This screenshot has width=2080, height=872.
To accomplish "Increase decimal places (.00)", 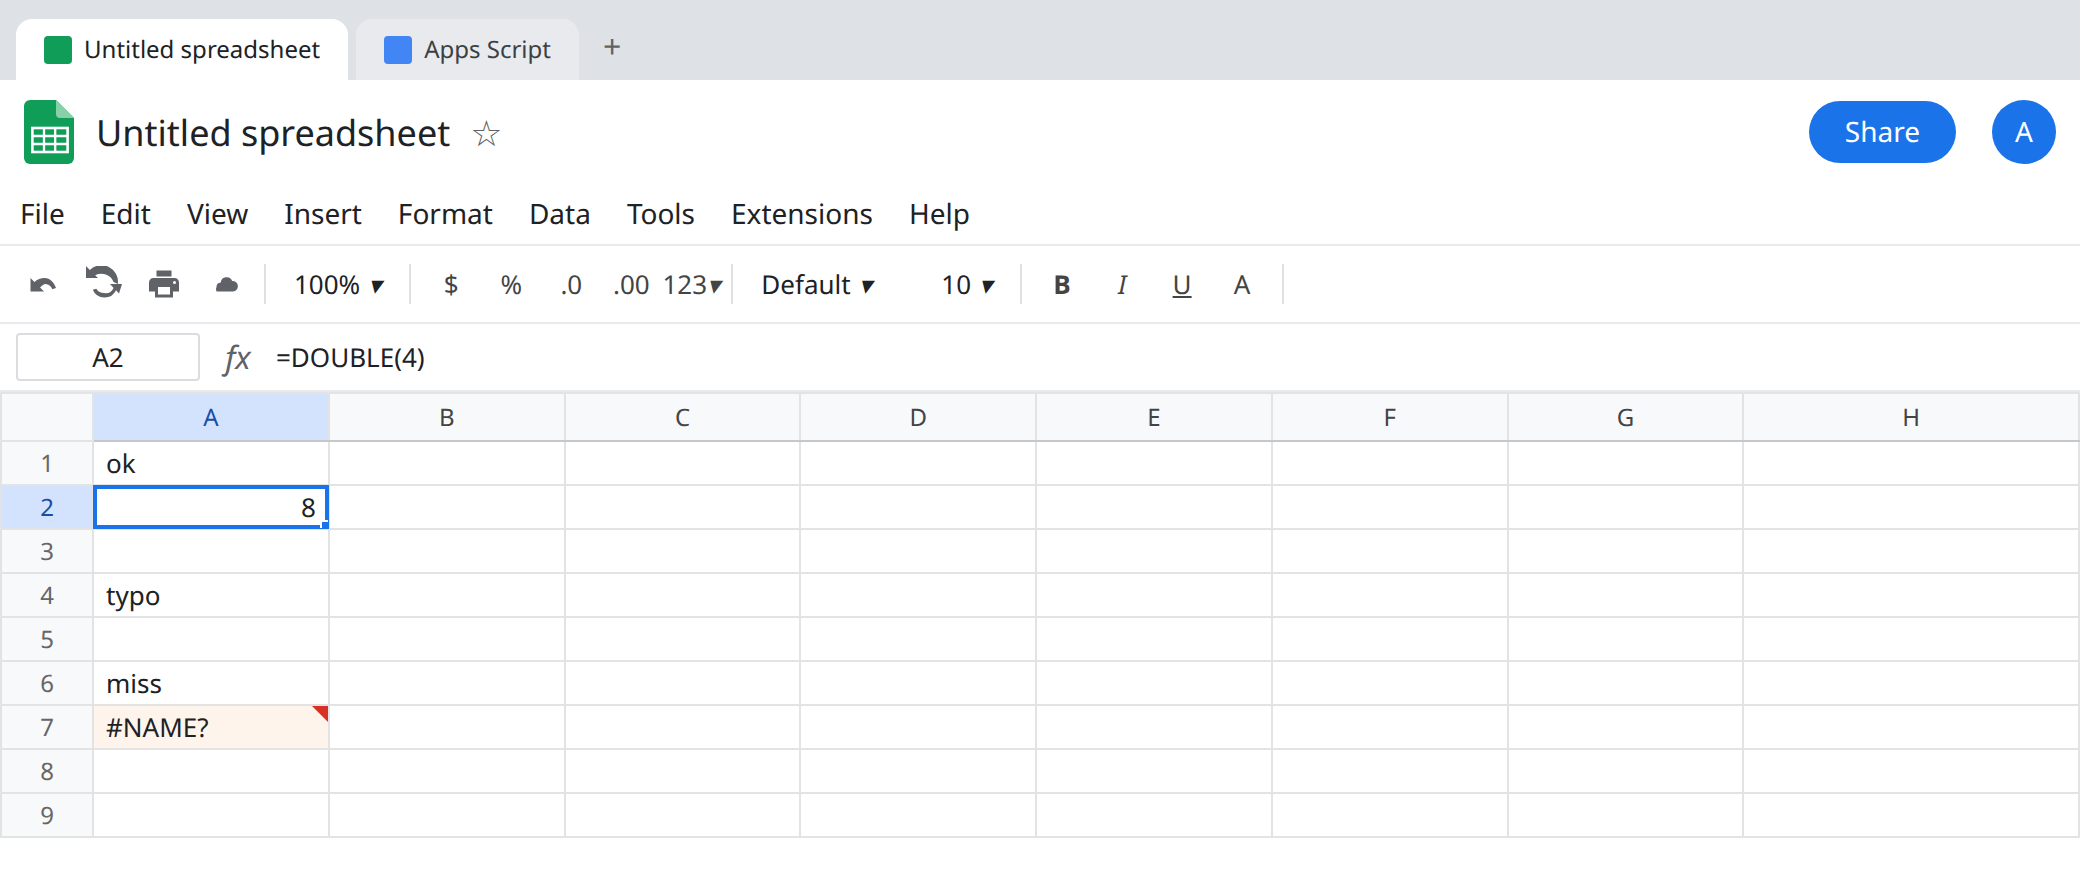I will click(631, 285).
